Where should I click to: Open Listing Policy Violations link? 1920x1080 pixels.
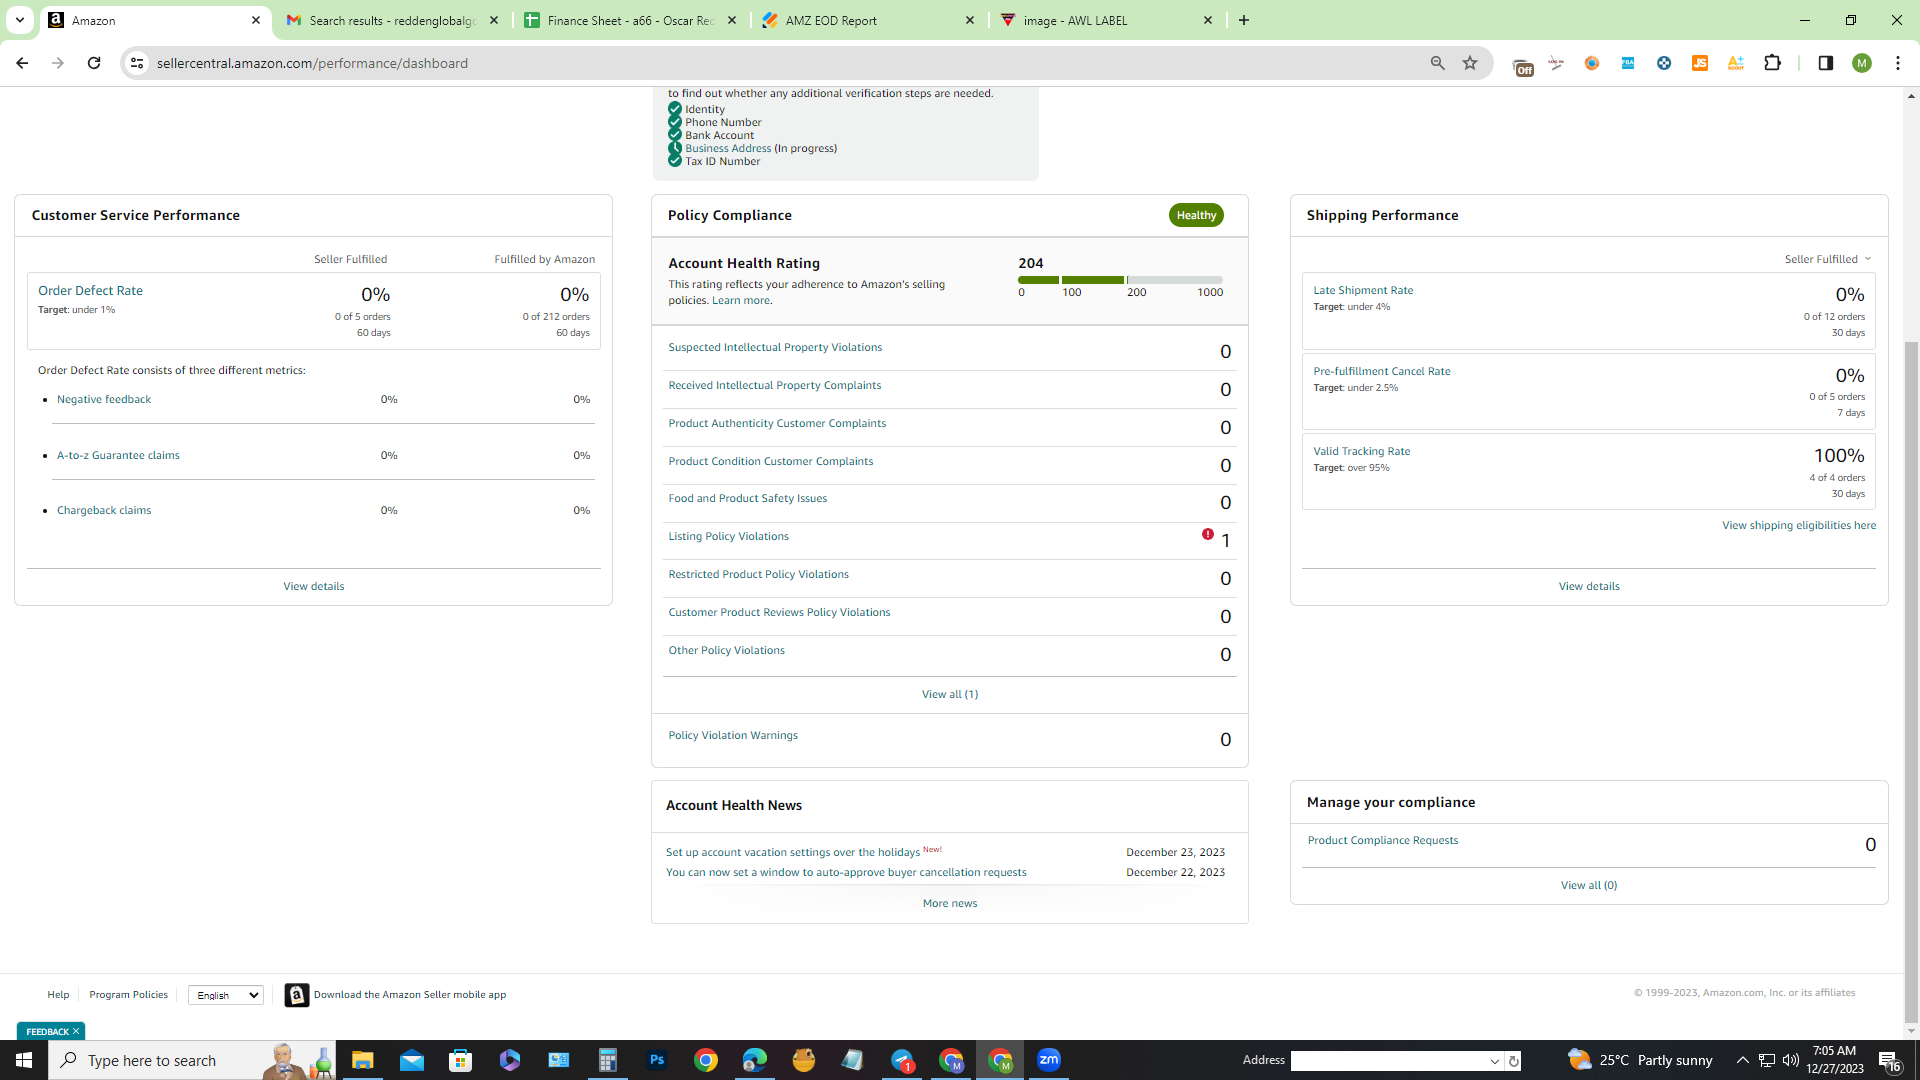[x=728, y=536]
